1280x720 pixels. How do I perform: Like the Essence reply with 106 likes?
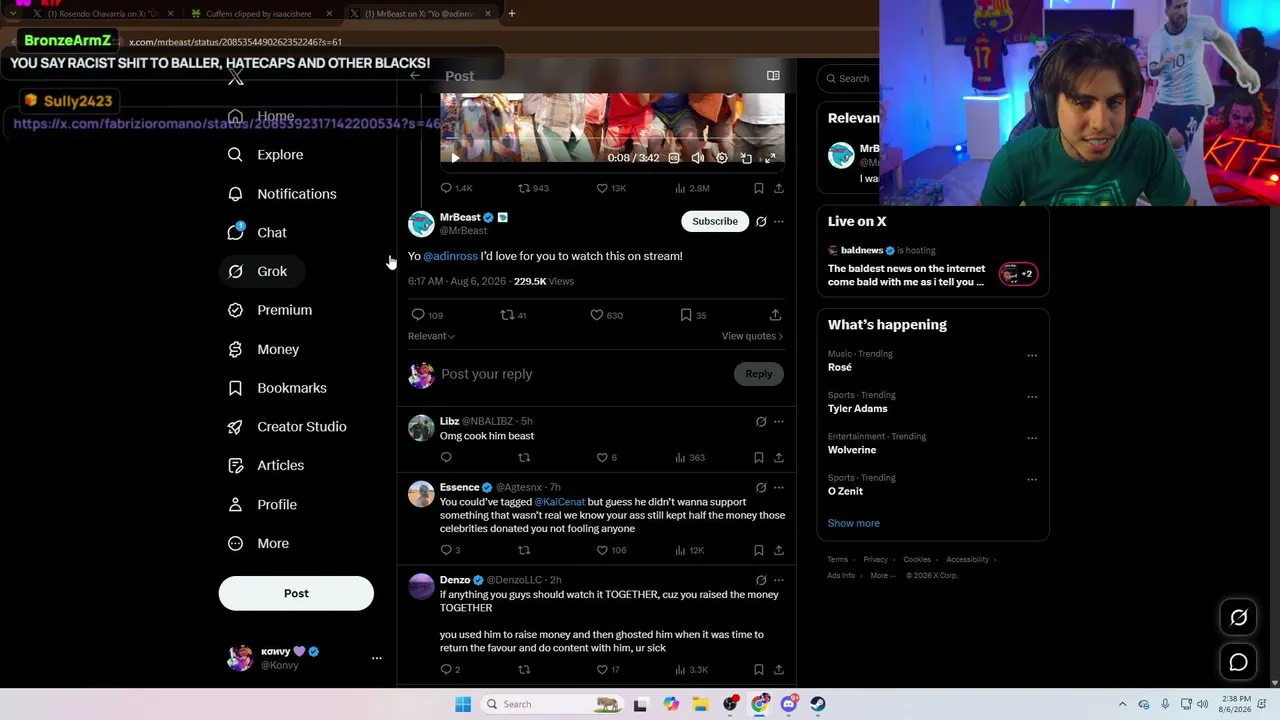coord(611,550)
